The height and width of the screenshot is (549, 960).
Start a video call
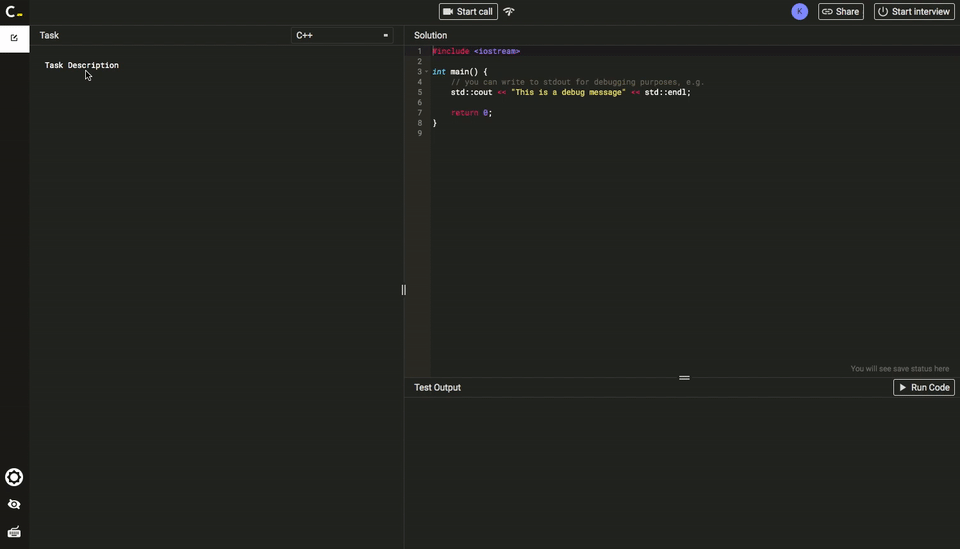tap(468, 12)
